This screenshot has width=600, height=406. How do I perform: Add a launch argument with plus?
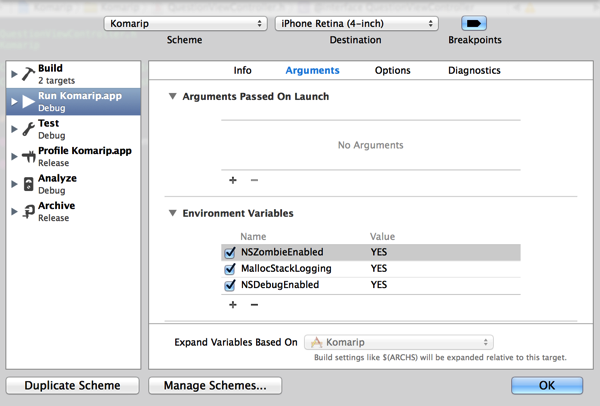pyautogui.click(x=233, y=180)
